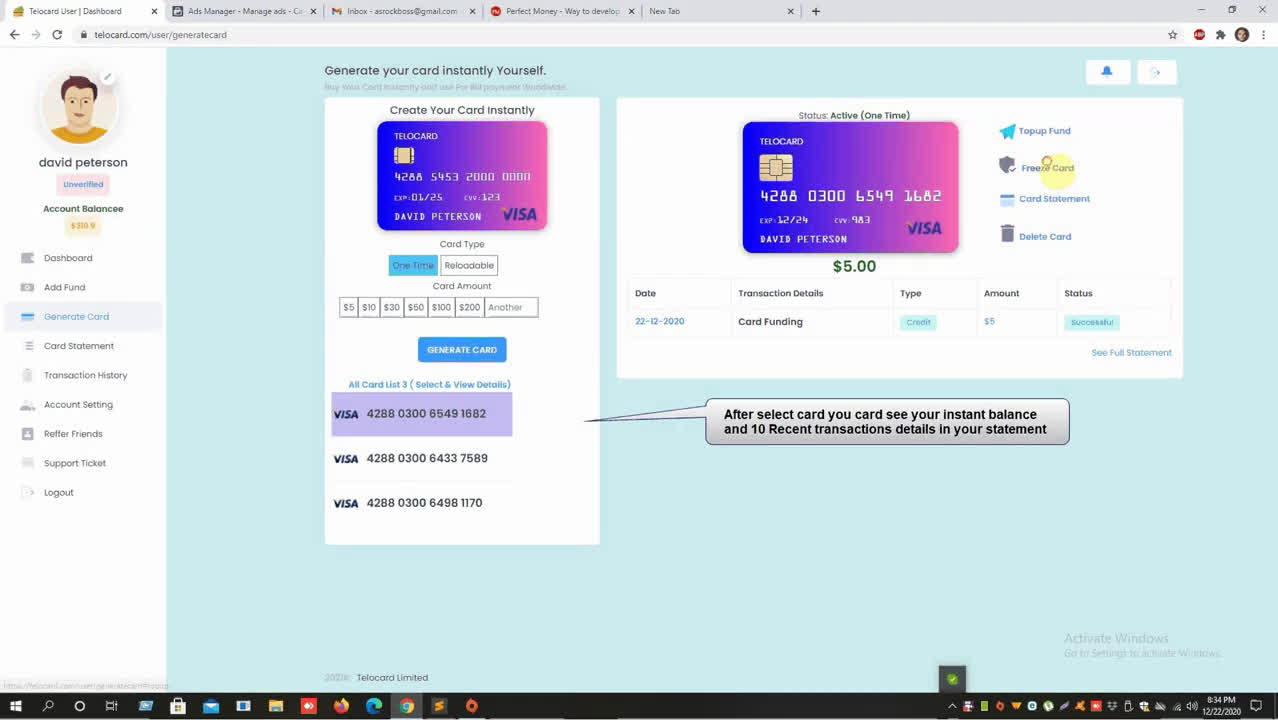Open the See Full Statement link
This screenshot has width=1278, height=720.
[x=1131, y=353]
